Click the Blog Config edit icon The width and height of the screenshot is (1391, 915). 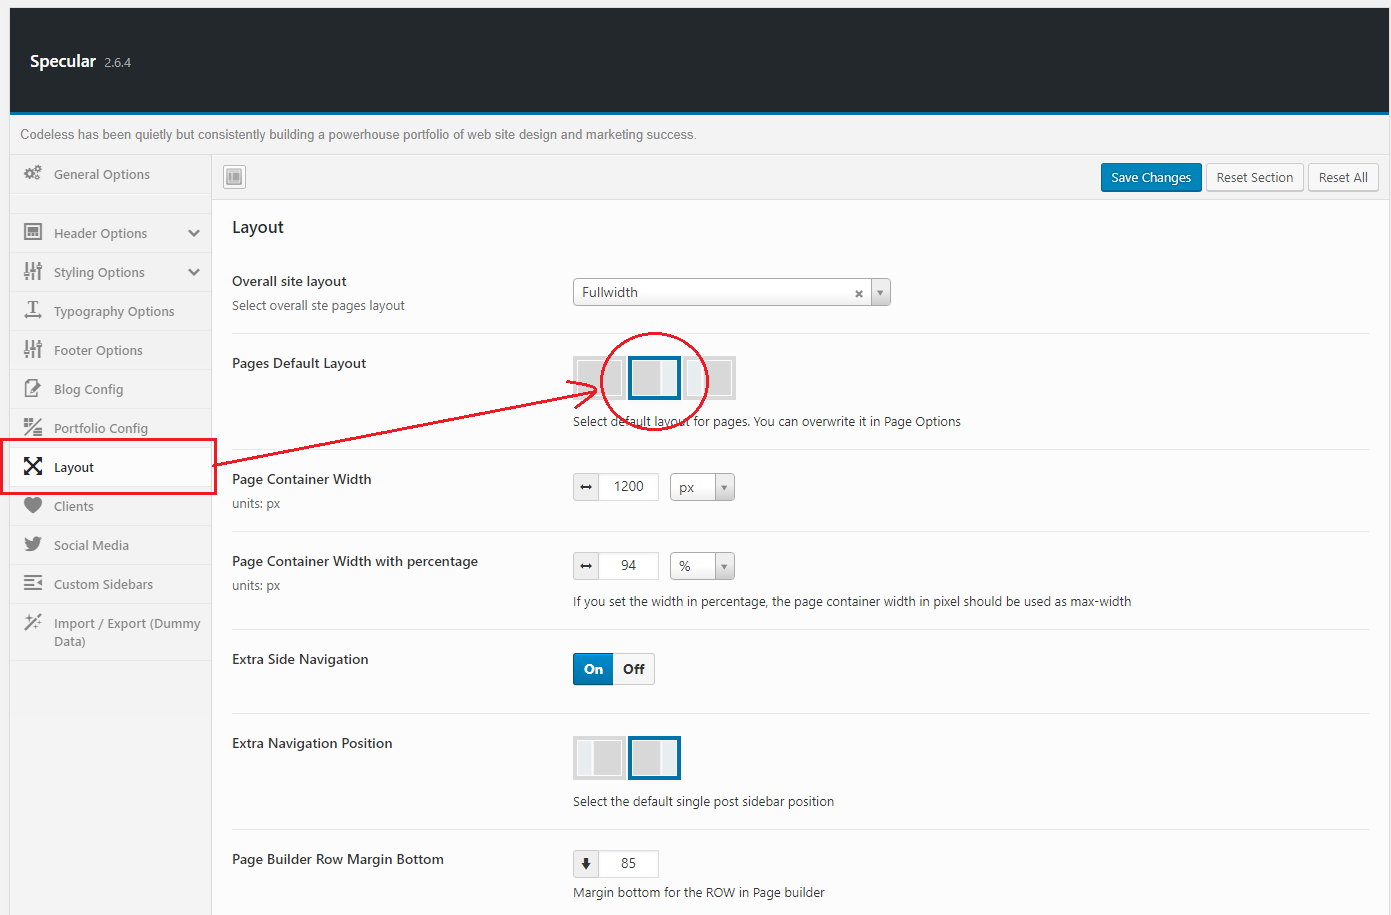33,388
